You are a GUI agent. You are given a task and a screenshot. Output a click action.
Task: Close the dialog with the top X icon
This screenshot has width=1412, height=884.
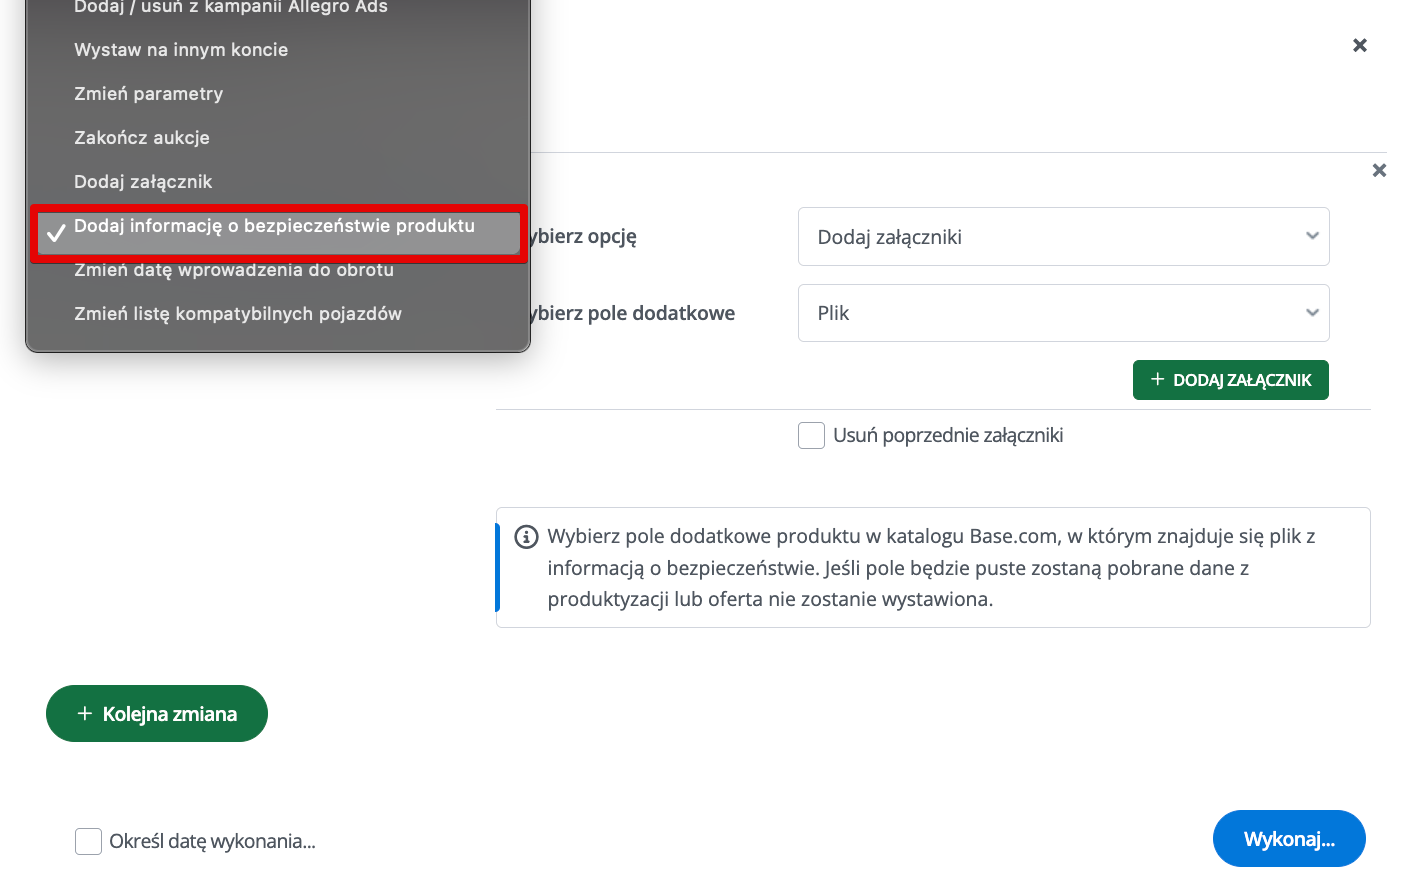pyautogui.click(x=1359, y=45)
